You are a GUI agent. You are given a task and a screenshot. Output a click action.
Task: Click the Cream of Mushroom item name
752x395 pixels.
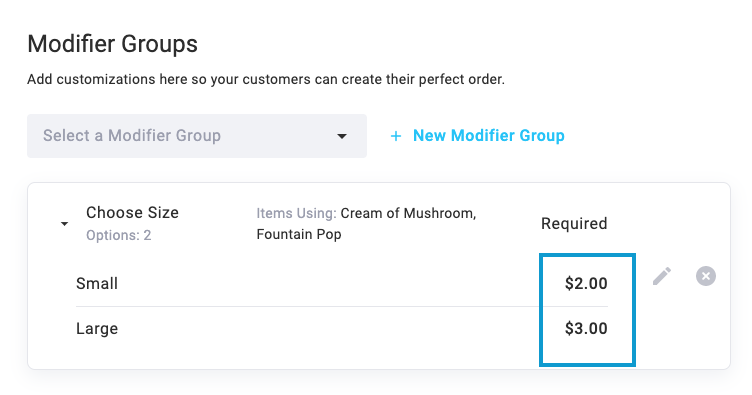(x=408, y=213)
